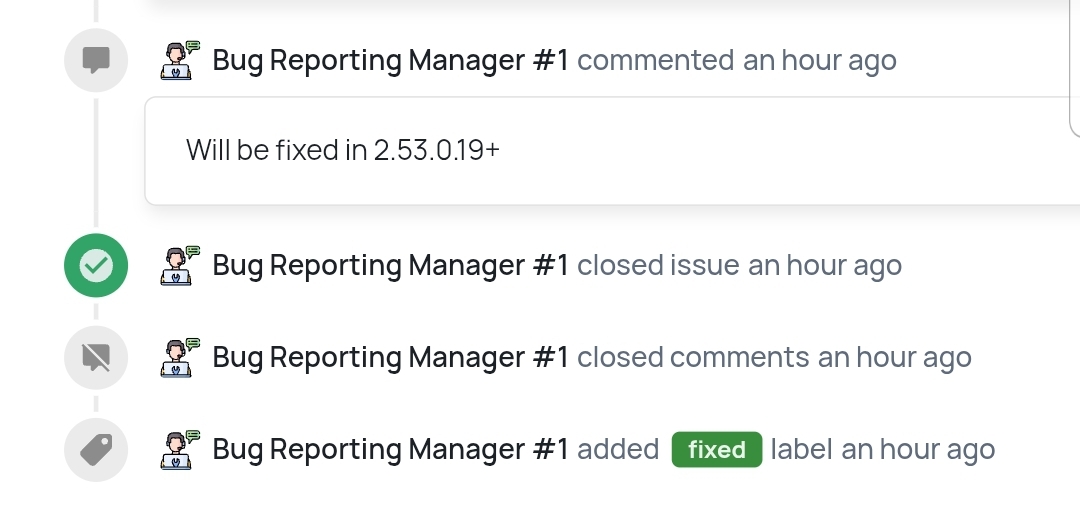This screenshot has height=509, width=1080.
Task: Click the 'an hour ago' timestamp on the closed comments row
Action: (894, 357)
